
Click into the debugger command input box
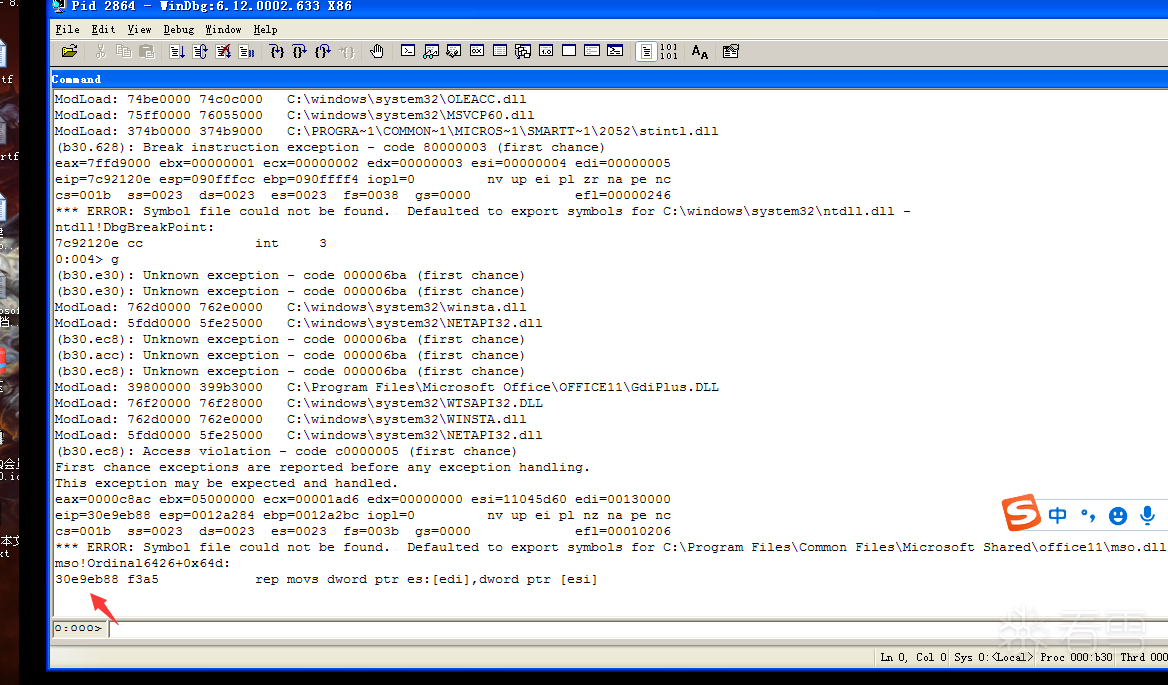click(x=639, y=628)
